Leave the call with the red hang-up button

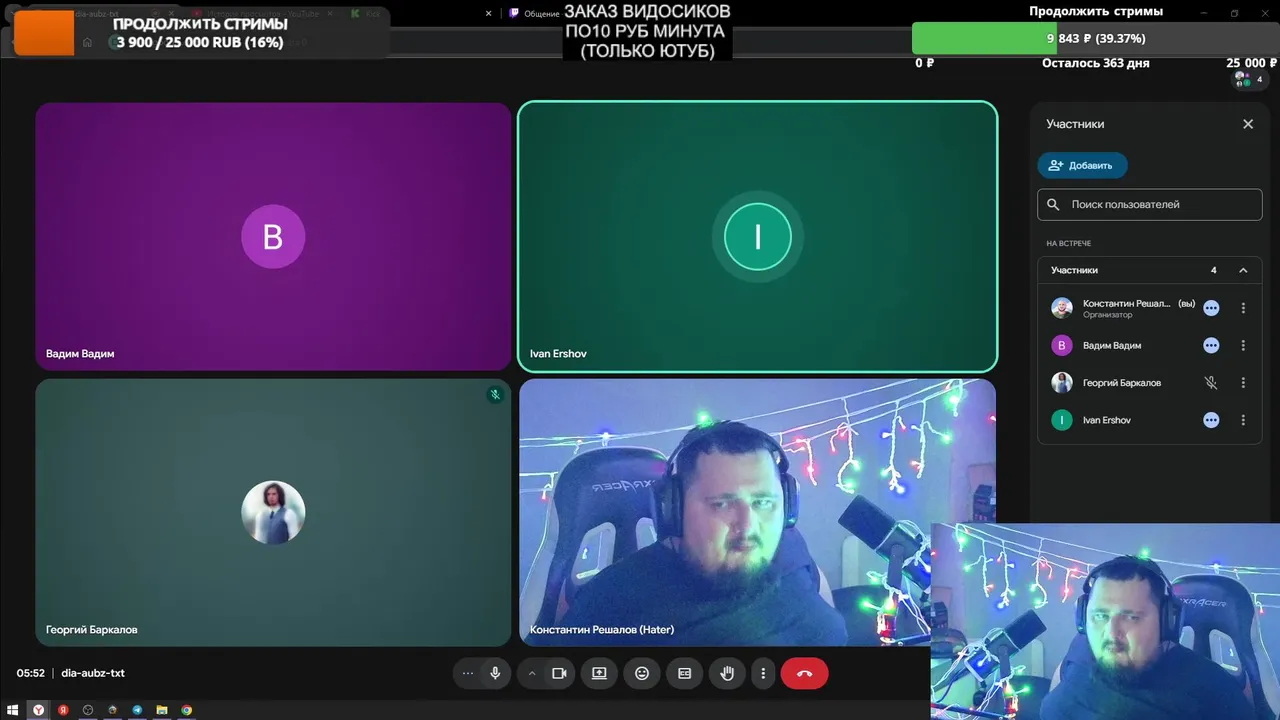(x=804, y=673)
